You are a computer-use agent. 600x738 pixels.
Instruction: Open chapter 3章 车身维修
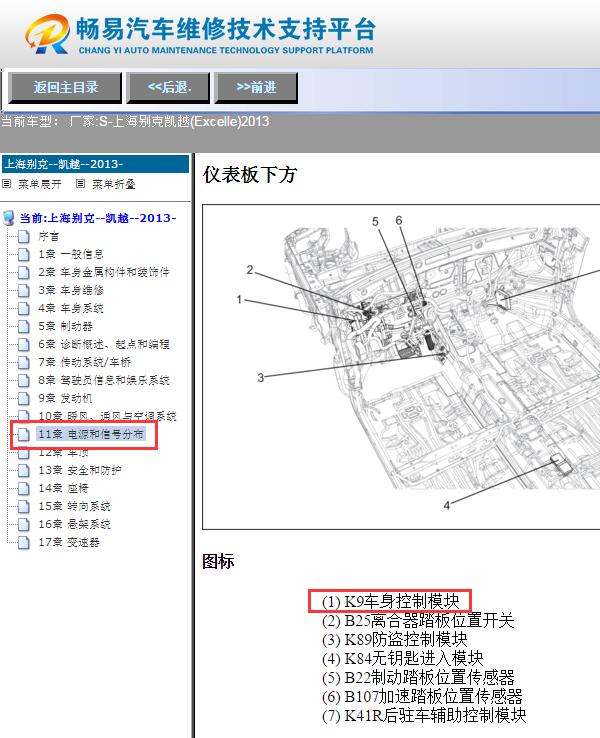[71, 290]
